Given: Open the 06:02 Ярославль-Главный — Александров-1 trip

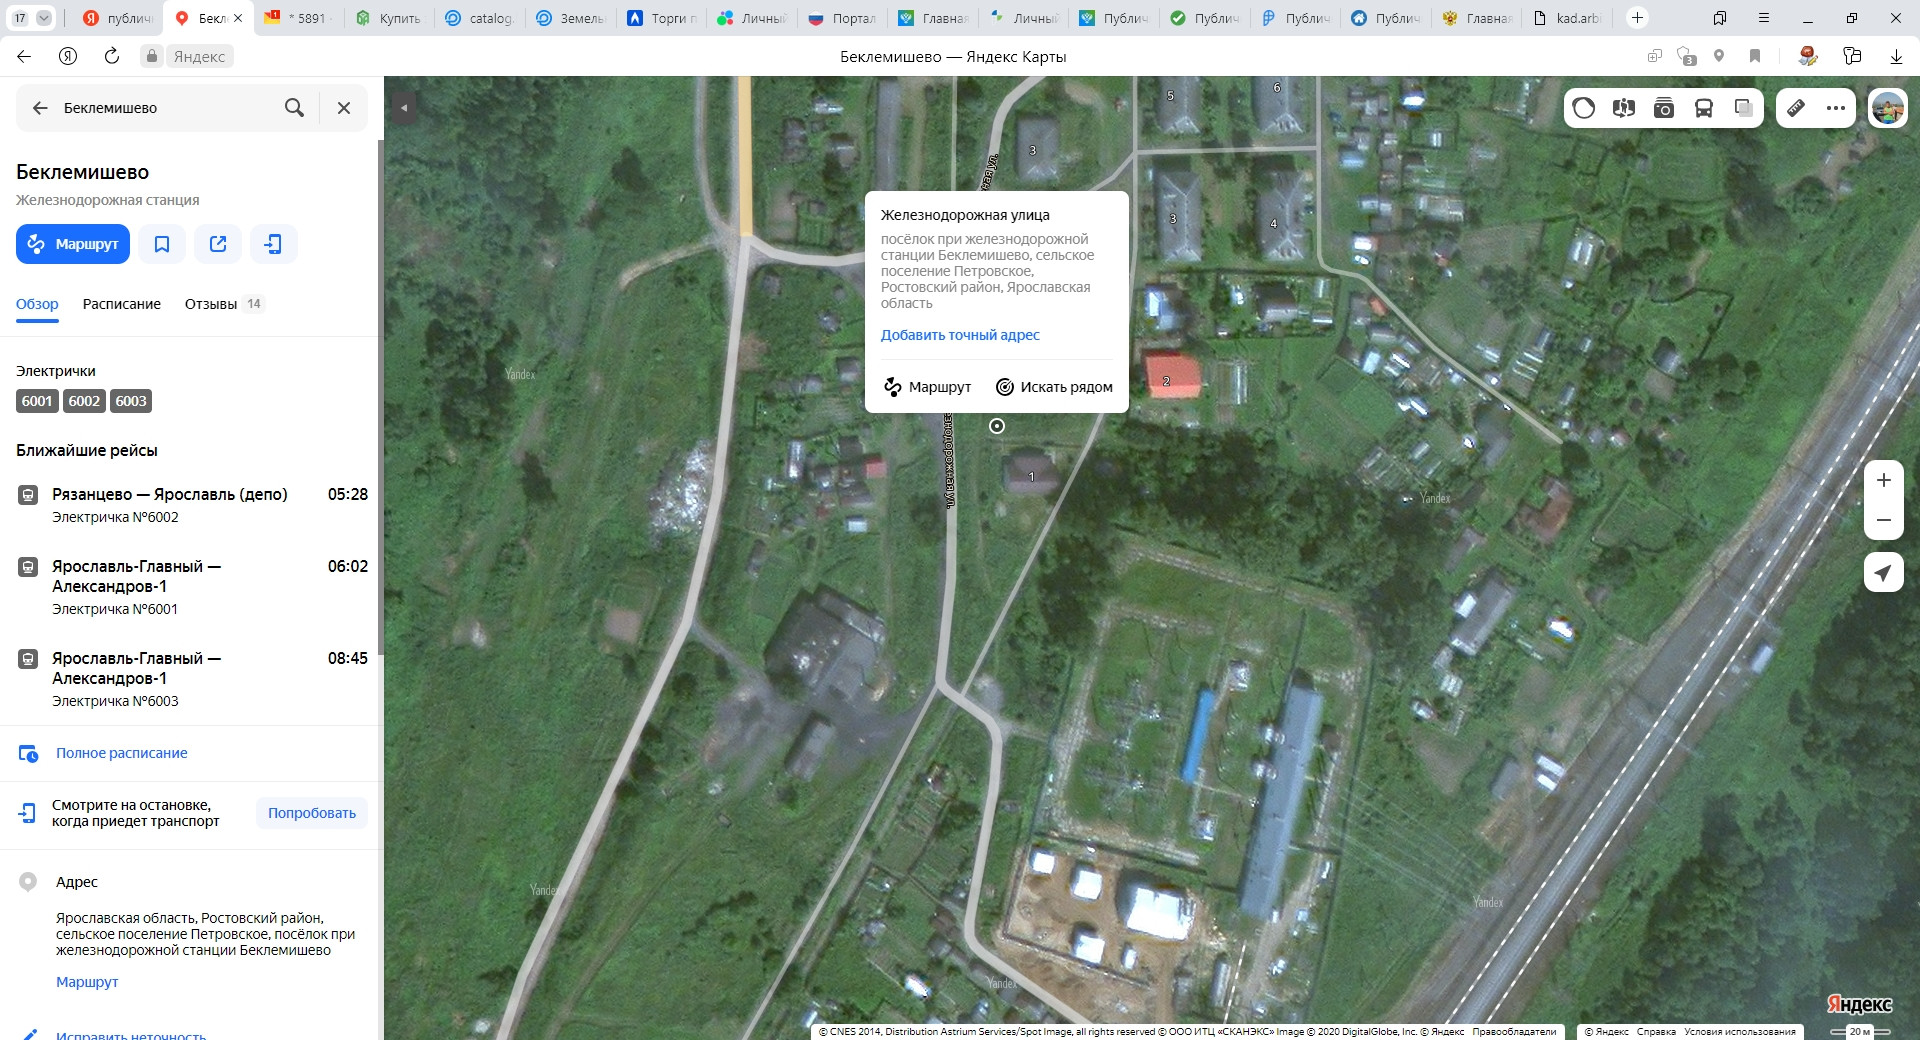Looking at the screenshot, I should [192, 587].
